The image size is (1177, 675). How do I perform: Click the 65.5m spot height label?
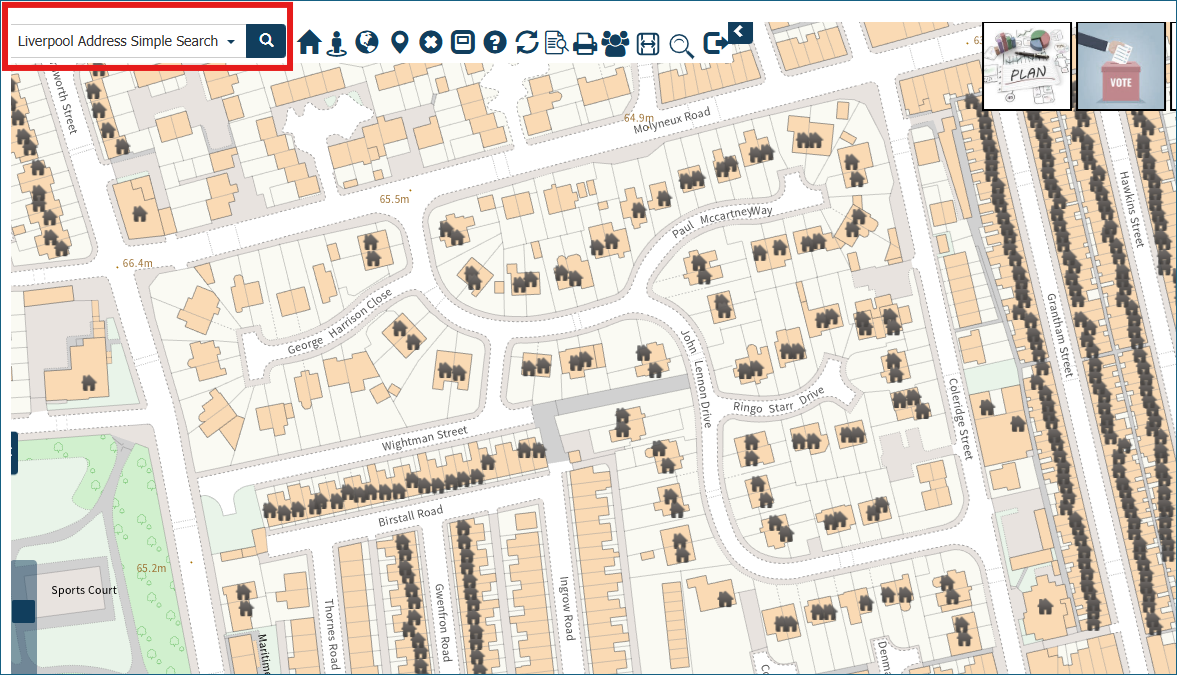click(394, 199)
